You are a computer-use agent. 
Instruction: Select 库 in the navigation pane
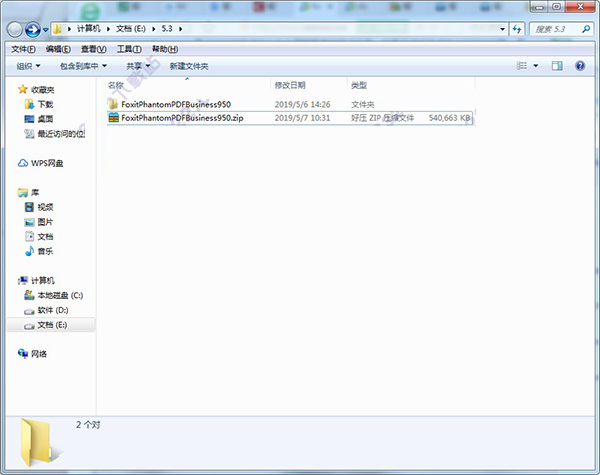35,193
